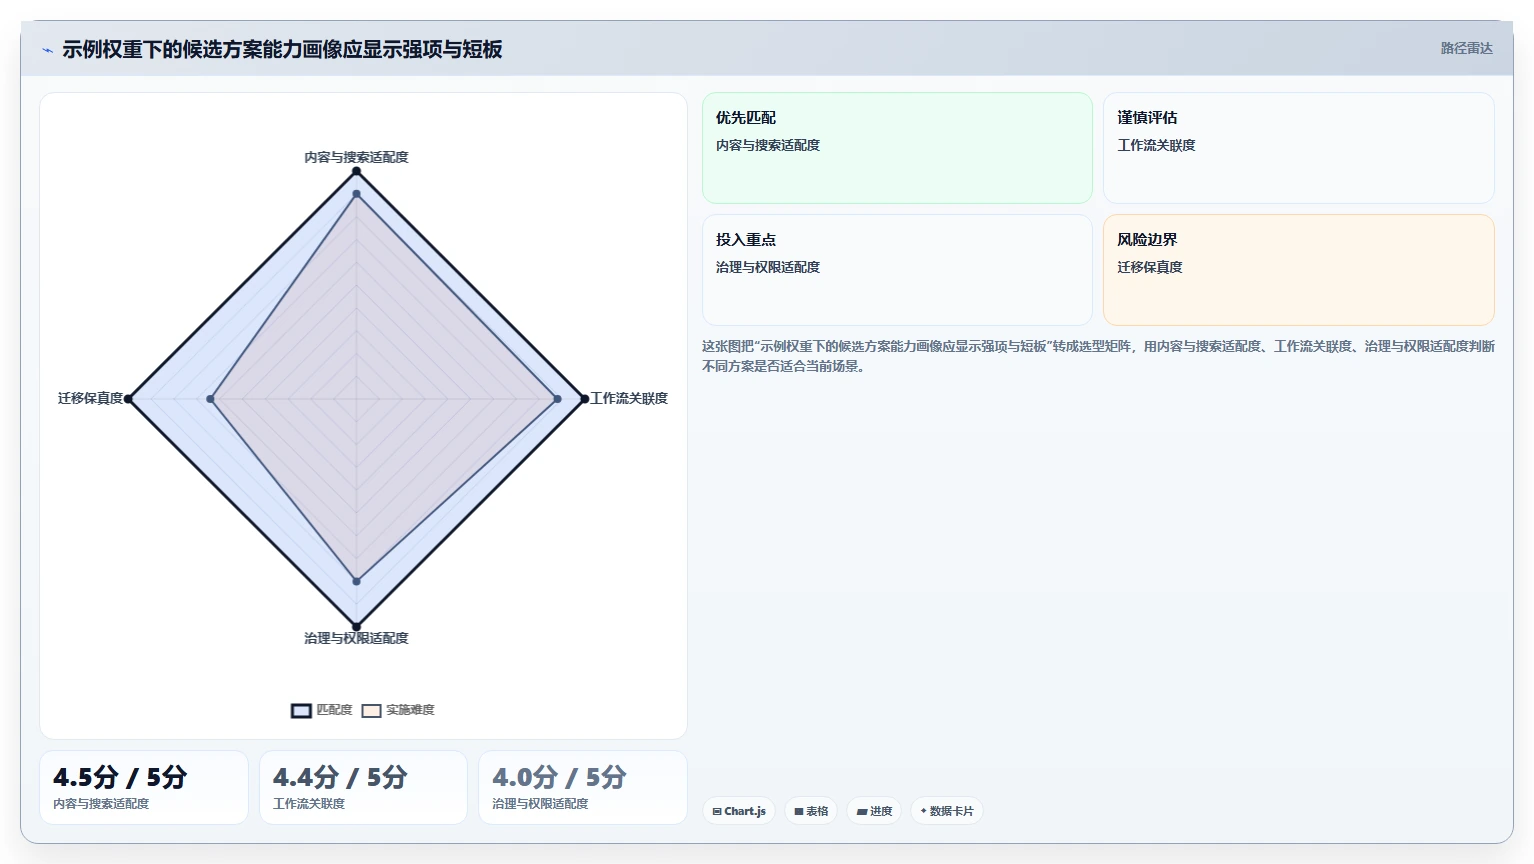This screenshot has height=864, width=1534.
Task: Click the 4.0分 / 5分 score card
Action: tap(583, 788)
